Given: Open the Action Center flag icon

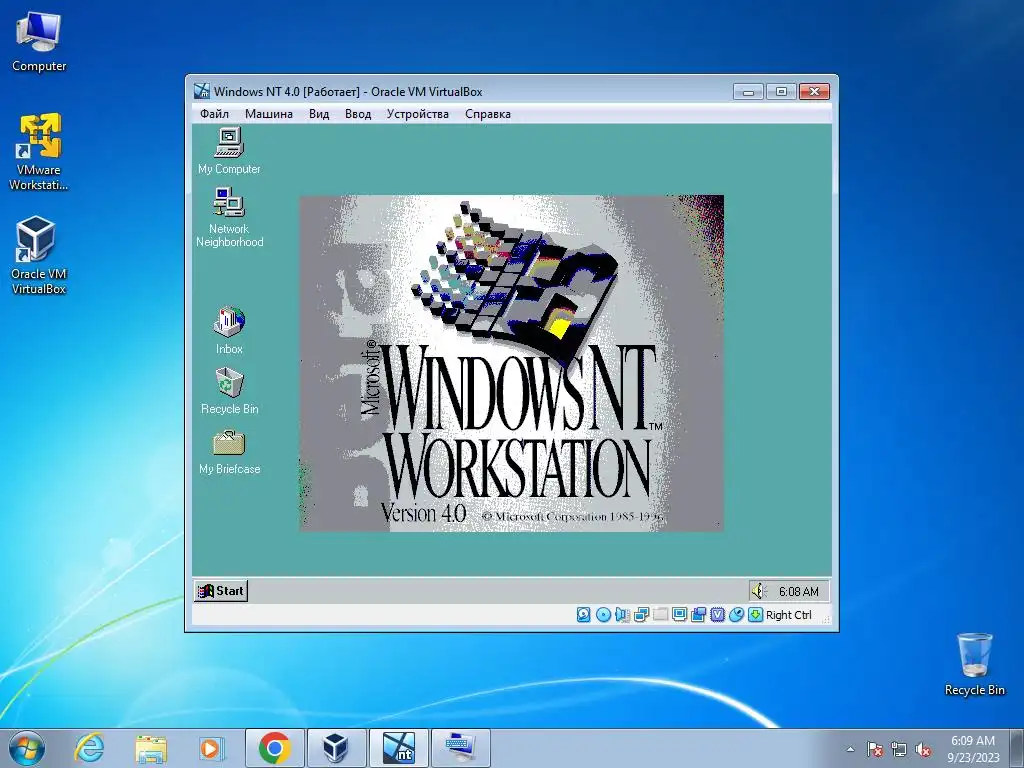Looking at the screenshot, I should pos(874,749).
